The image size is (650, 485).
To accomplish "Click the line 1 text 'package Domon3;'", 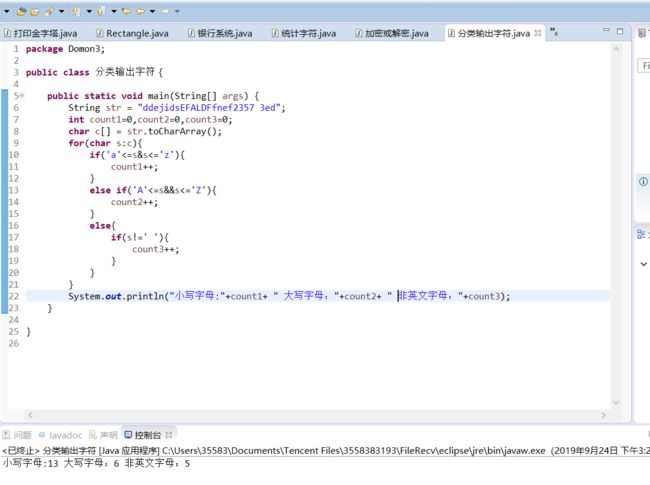I will pos(65,49).
